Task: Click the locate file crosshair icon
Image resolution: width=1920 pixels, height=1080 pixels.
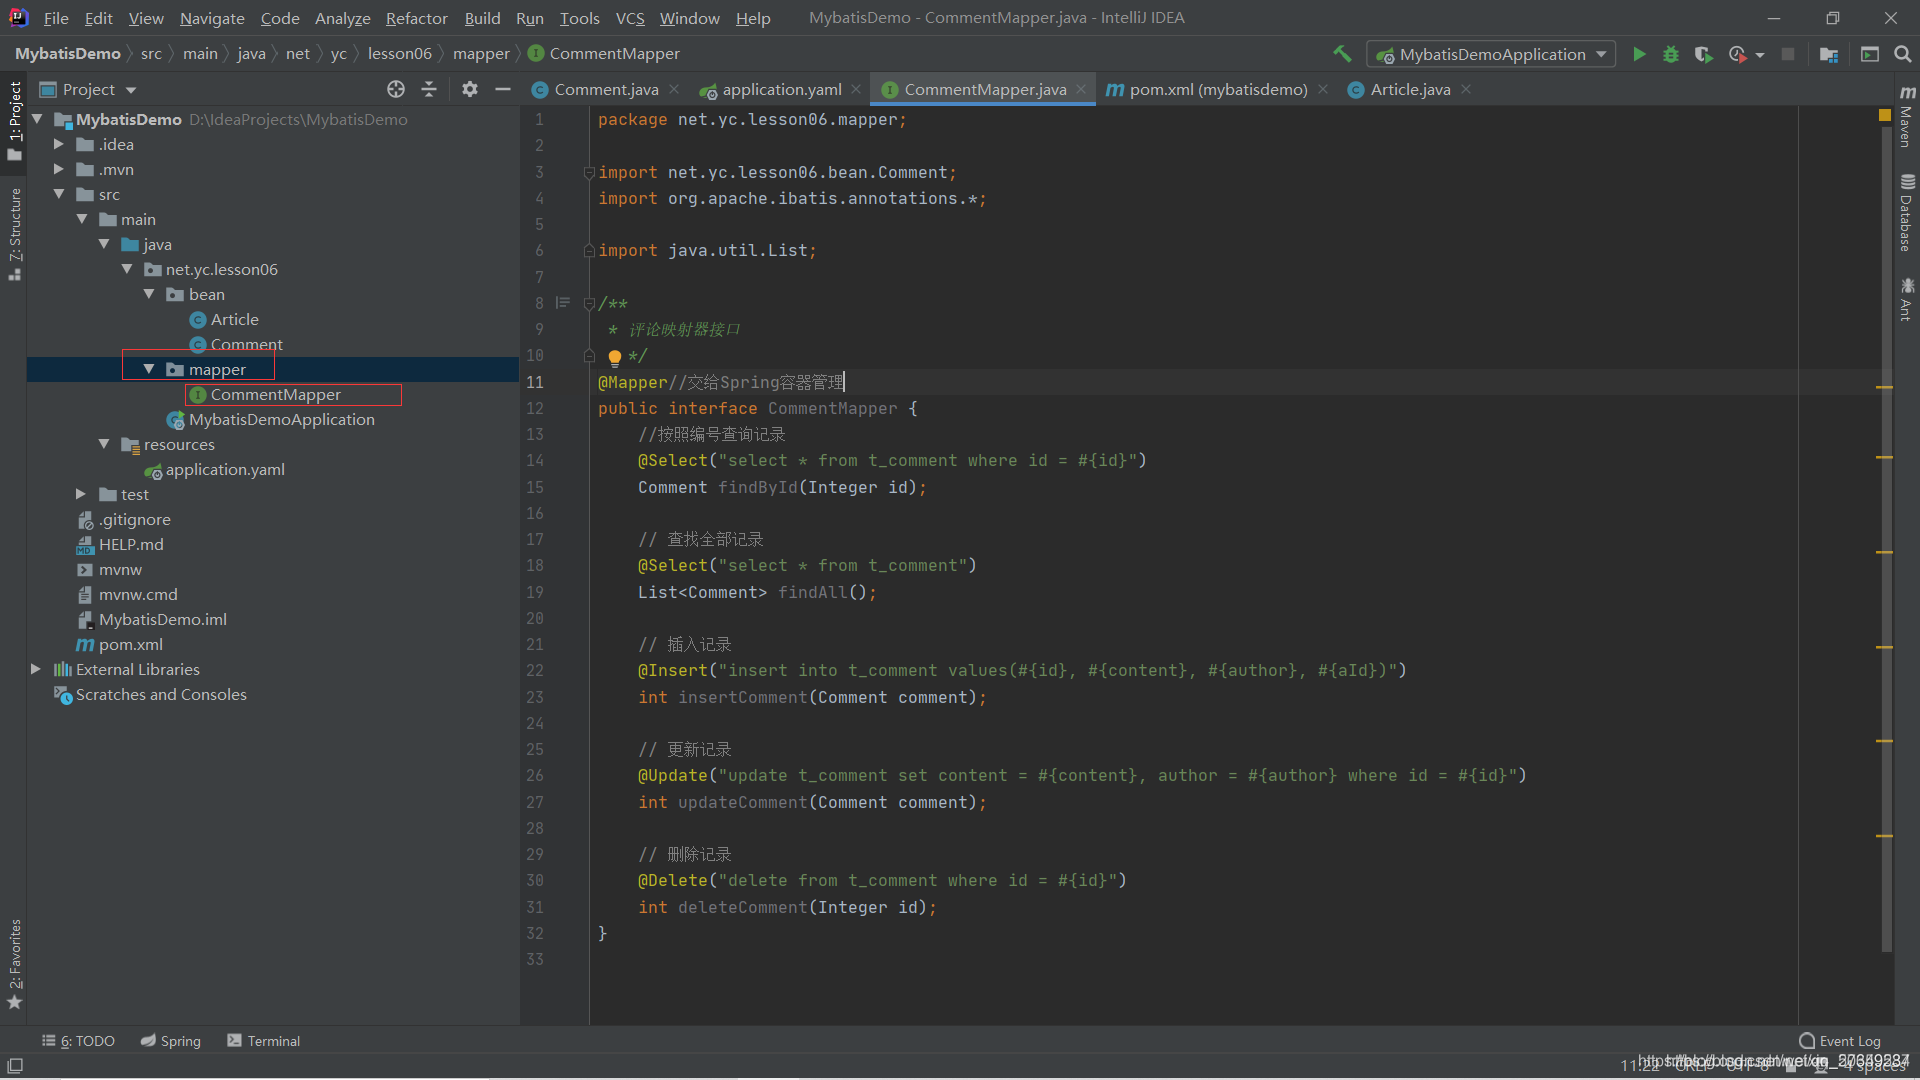Action: click(x=396, y=89)
